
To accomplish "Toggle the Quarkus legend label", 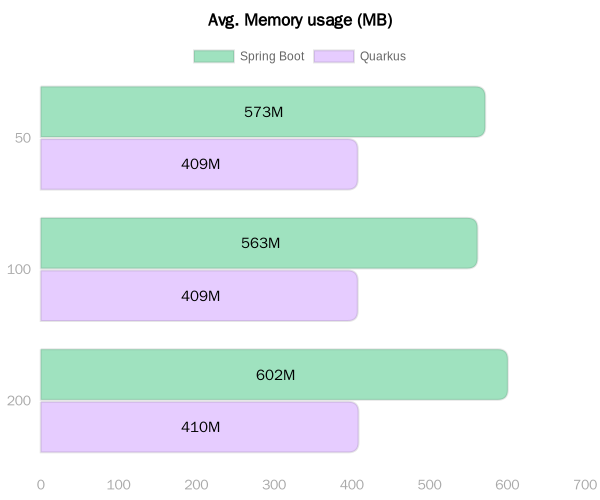I will click(383, 56).
